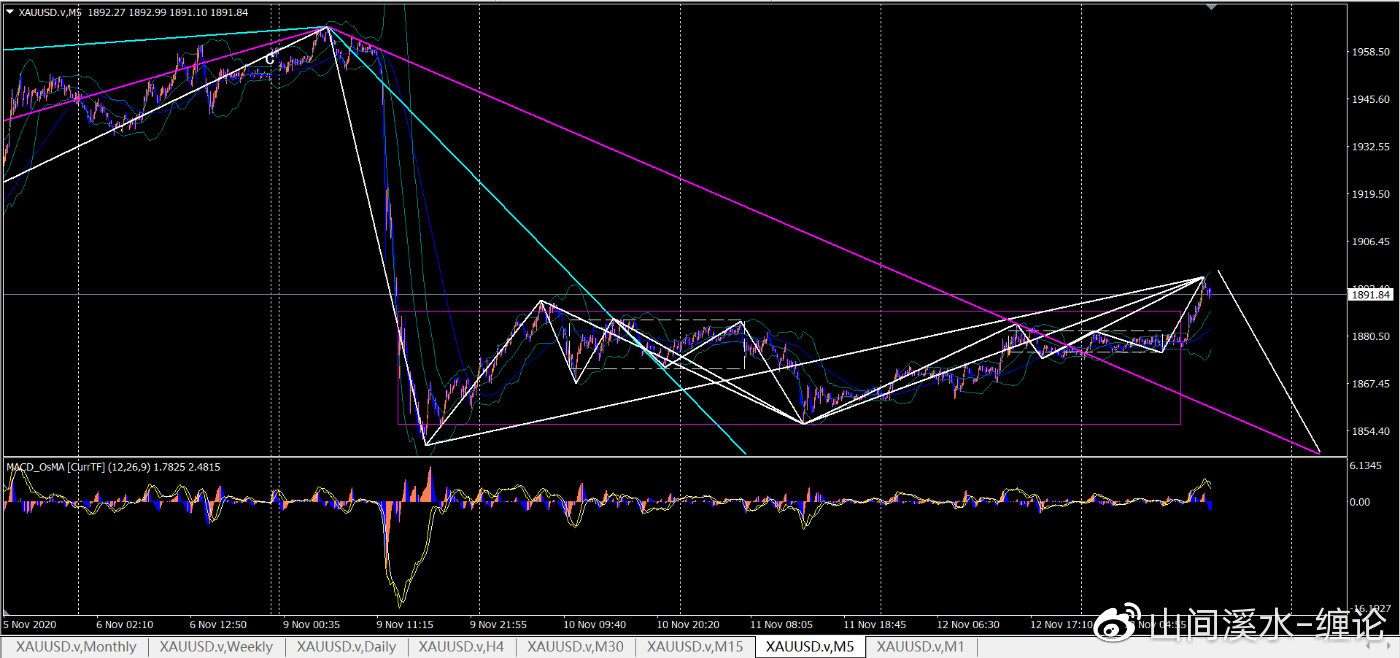The width and height of the screenshot is (1400, 658).
Task: Switch to the XAUUSD.v,Monthly tab
Action: 76,647
